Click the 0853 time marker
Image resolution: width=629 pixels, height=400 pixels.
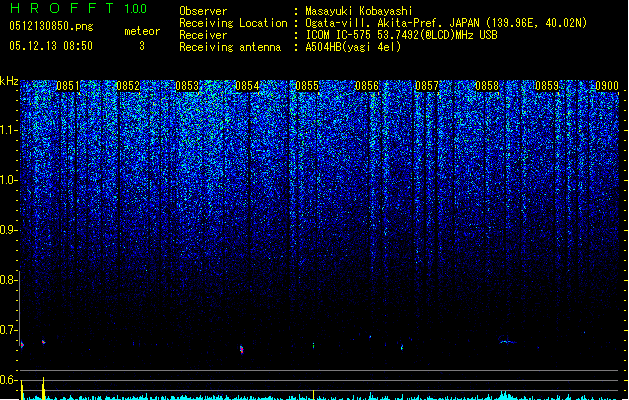[187, 86]
